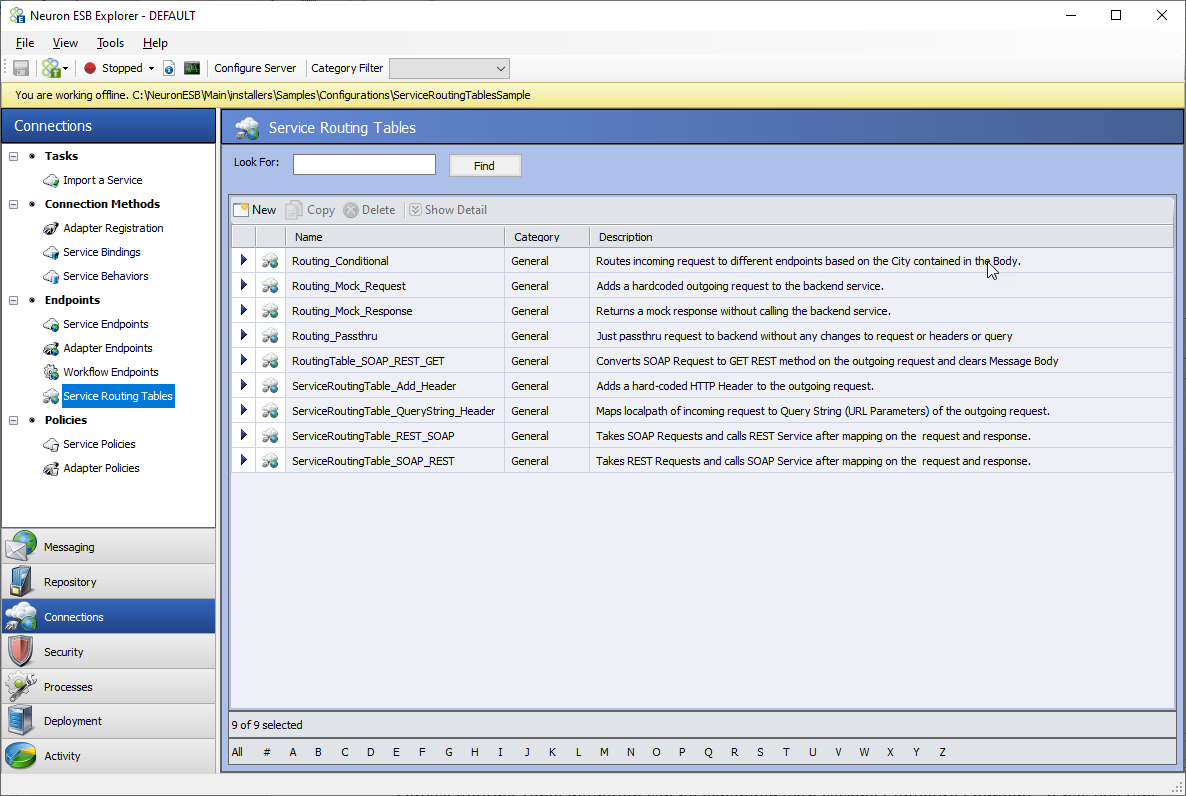Click the Security shield icon
This screenshot has width=1186, height=796.
pos(20,651)
